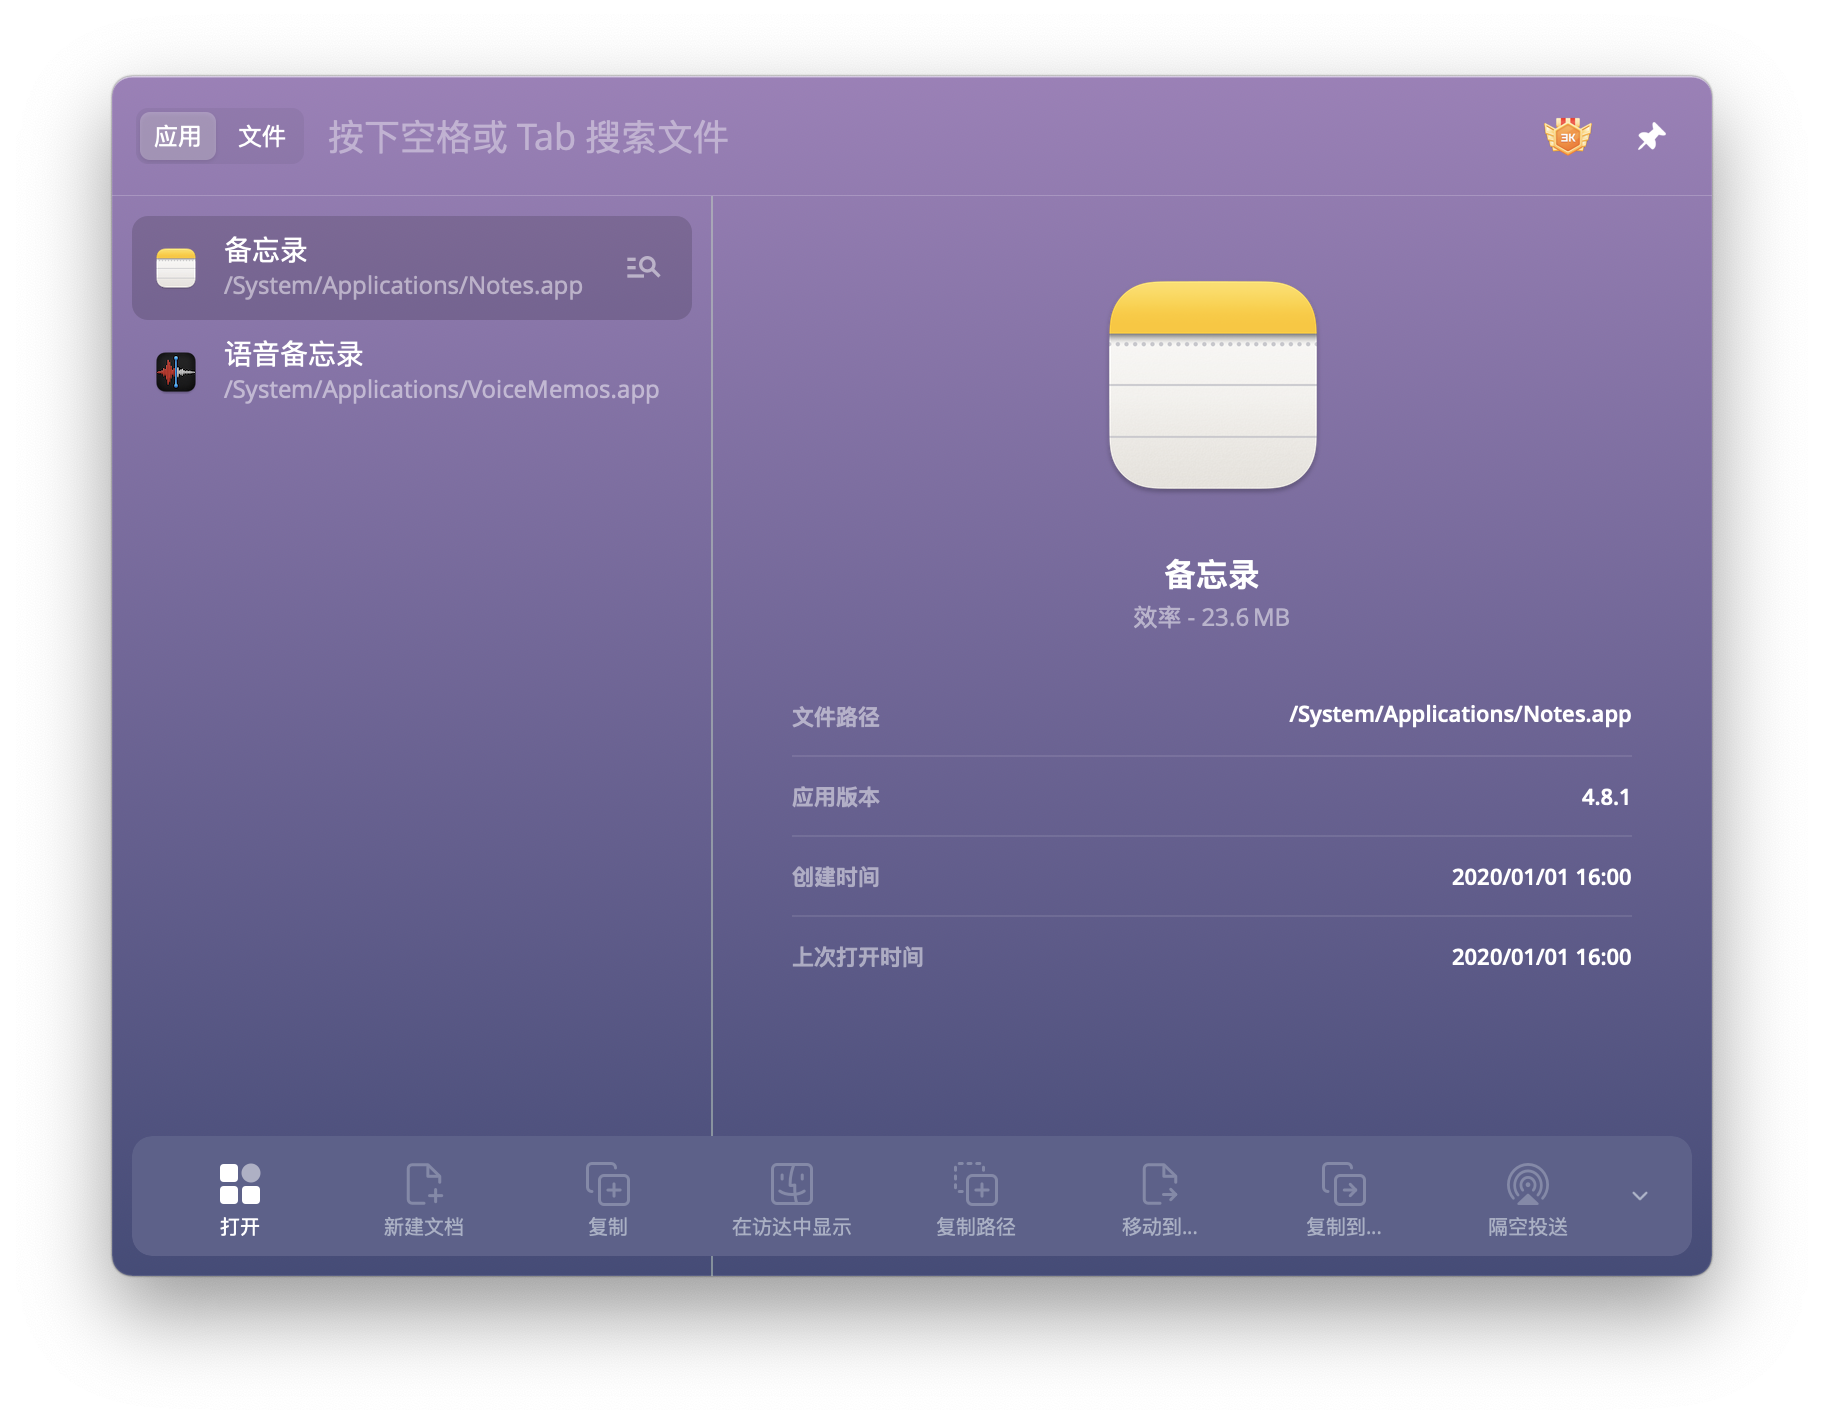
Task: Click the 隔空投送 AirDrop action
Action: (x=1528, y=1199)
